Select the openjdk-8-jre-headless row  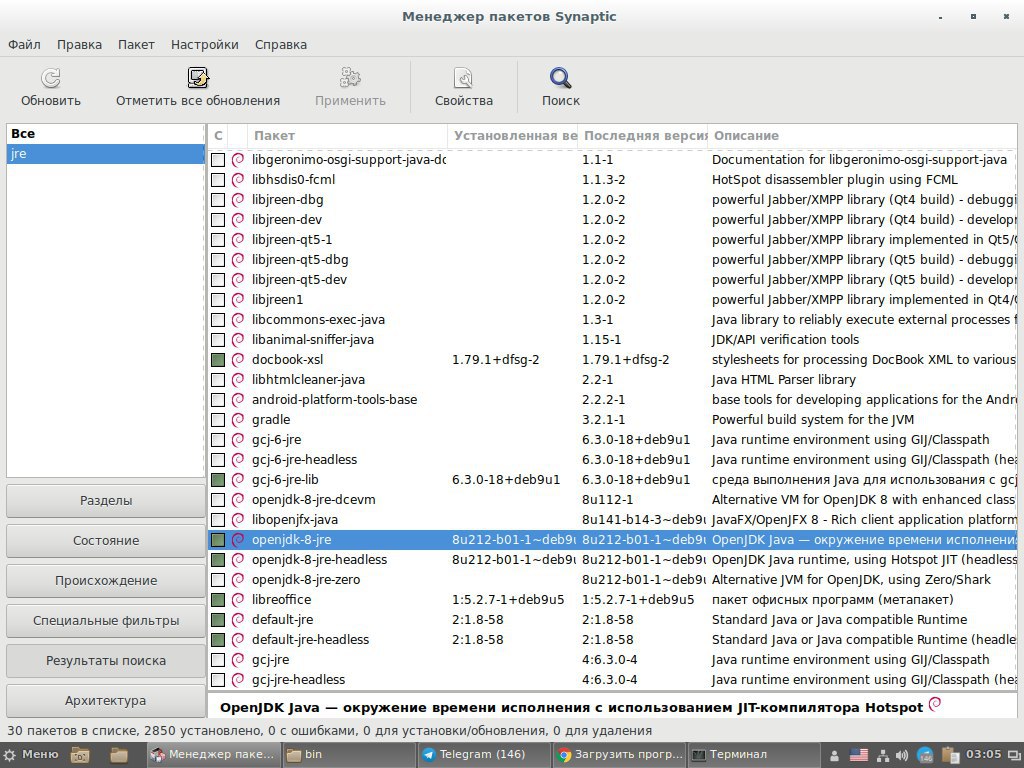coord(613,560)
